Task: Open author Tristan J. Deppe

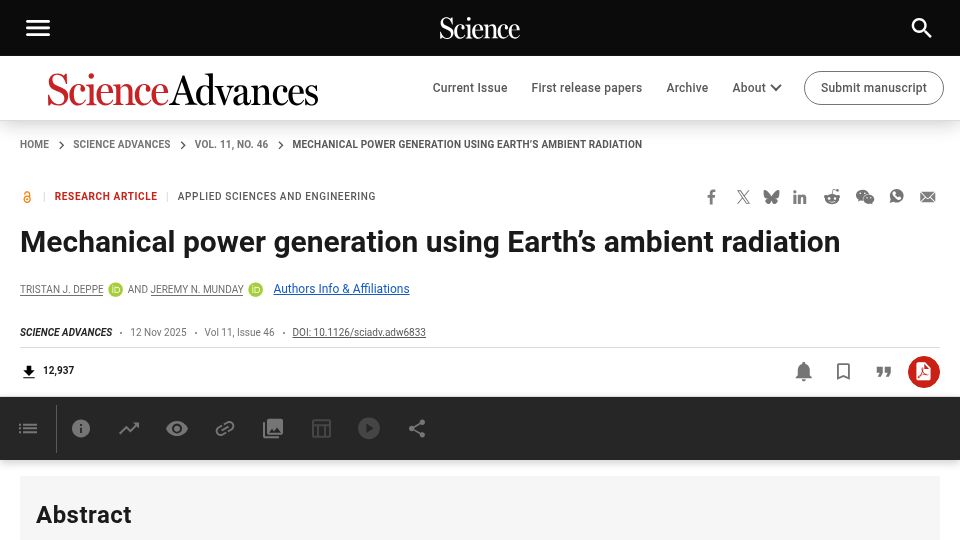Action: coord(61,290)
